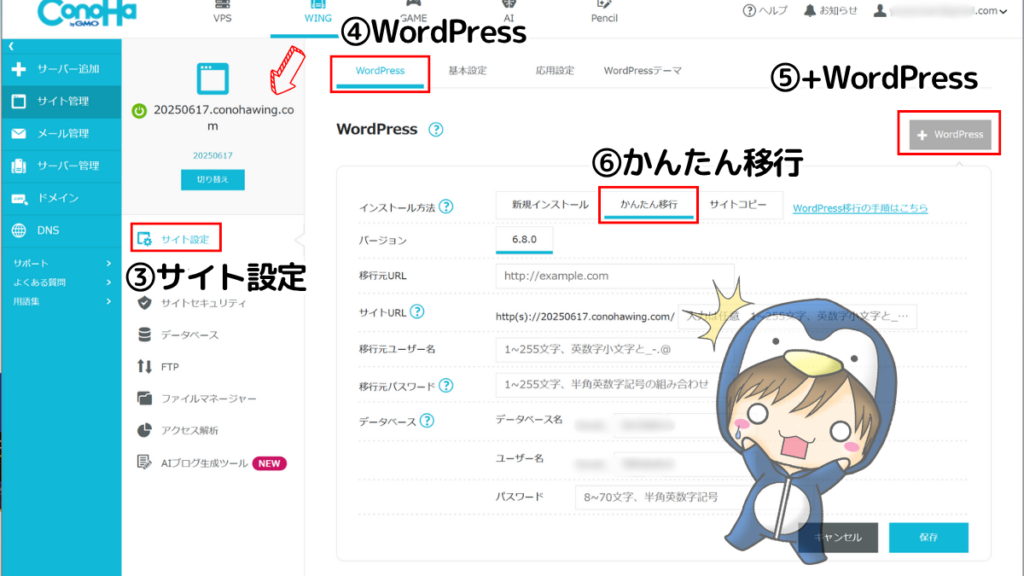
Task: Click the ConoHa logo
Action: coord(87,13)
